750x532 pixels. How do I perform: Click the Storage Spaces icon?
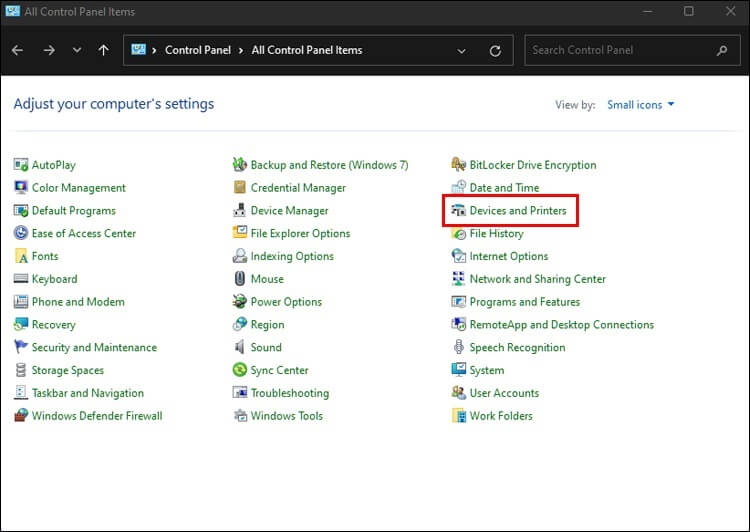(21, 370)
